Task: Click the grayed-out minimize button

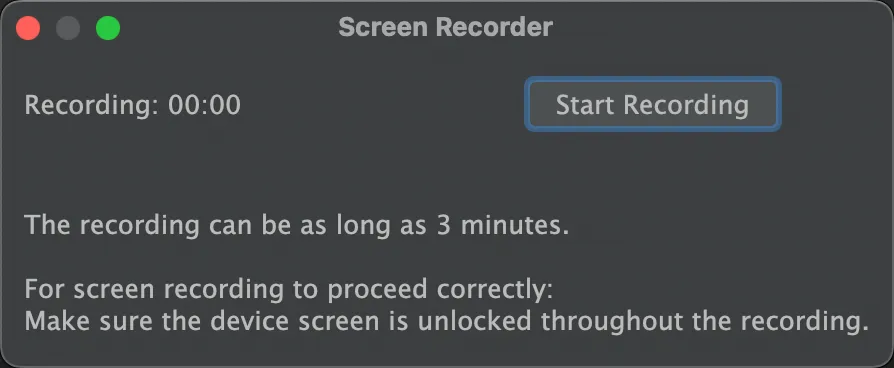Action: point(68,28)
